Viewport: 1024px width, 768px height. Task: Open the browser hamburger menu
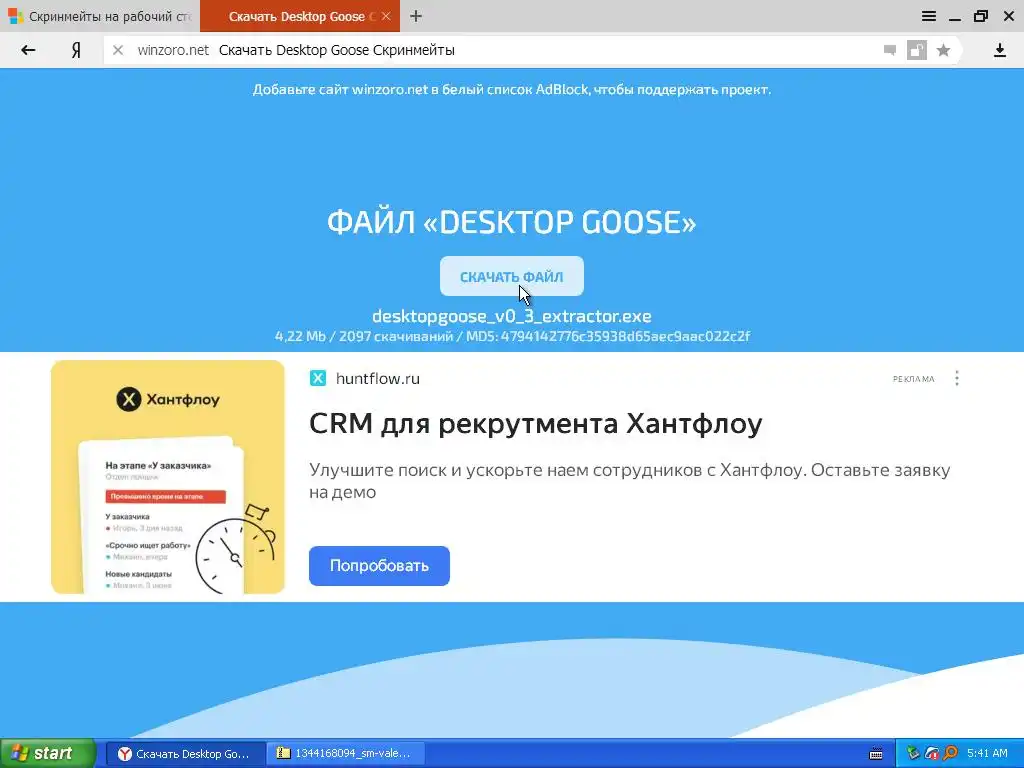pos(929,16)
